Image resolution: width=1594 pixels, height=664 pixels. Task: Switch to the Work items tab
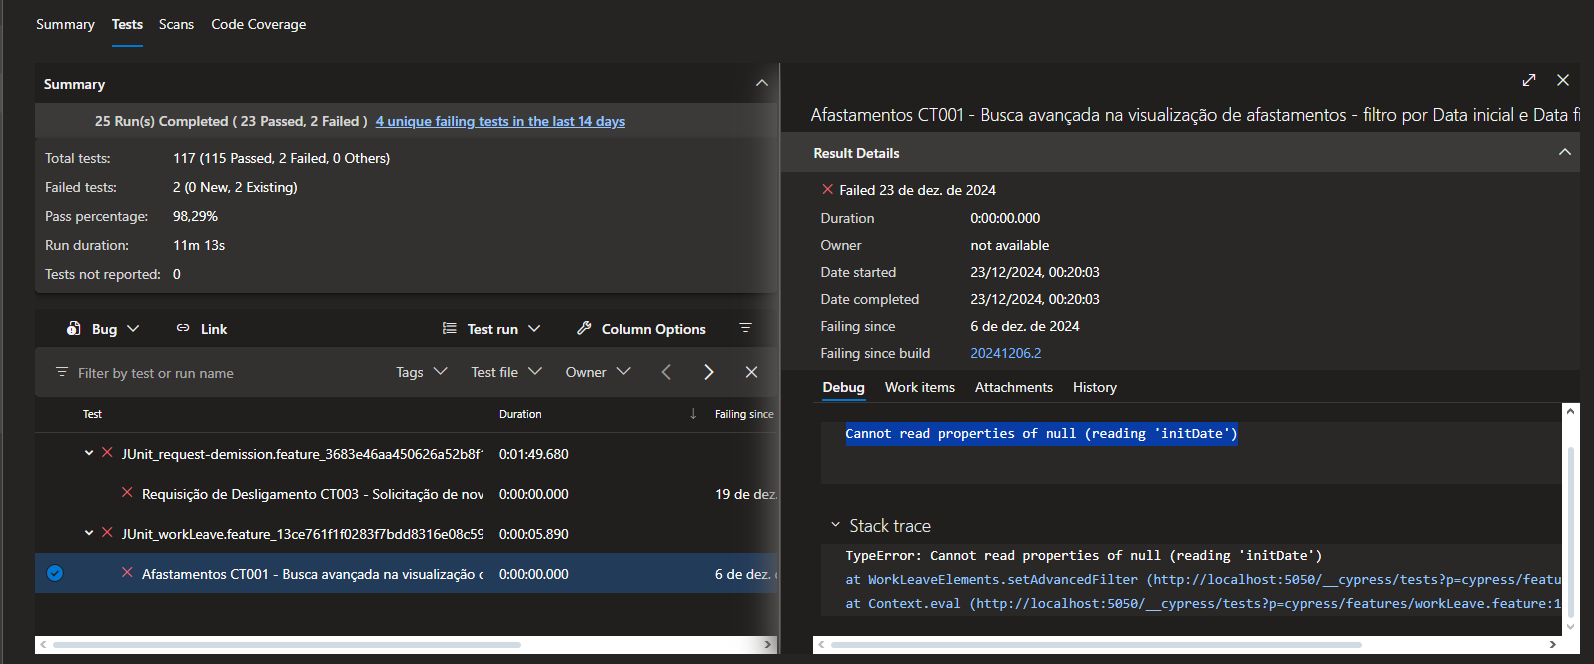pyautogui.click(x=920, y=387)
